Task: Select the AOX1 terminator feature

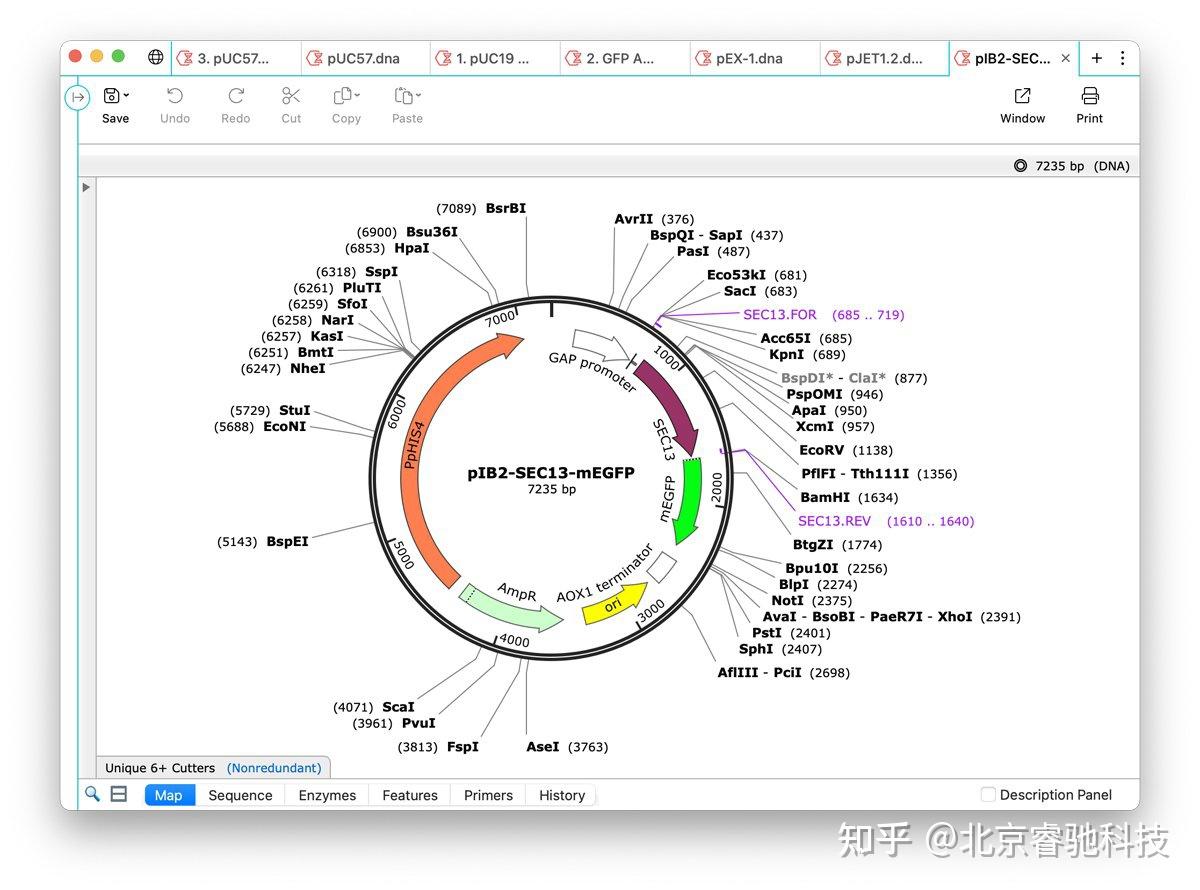Action: click(661, 567)
